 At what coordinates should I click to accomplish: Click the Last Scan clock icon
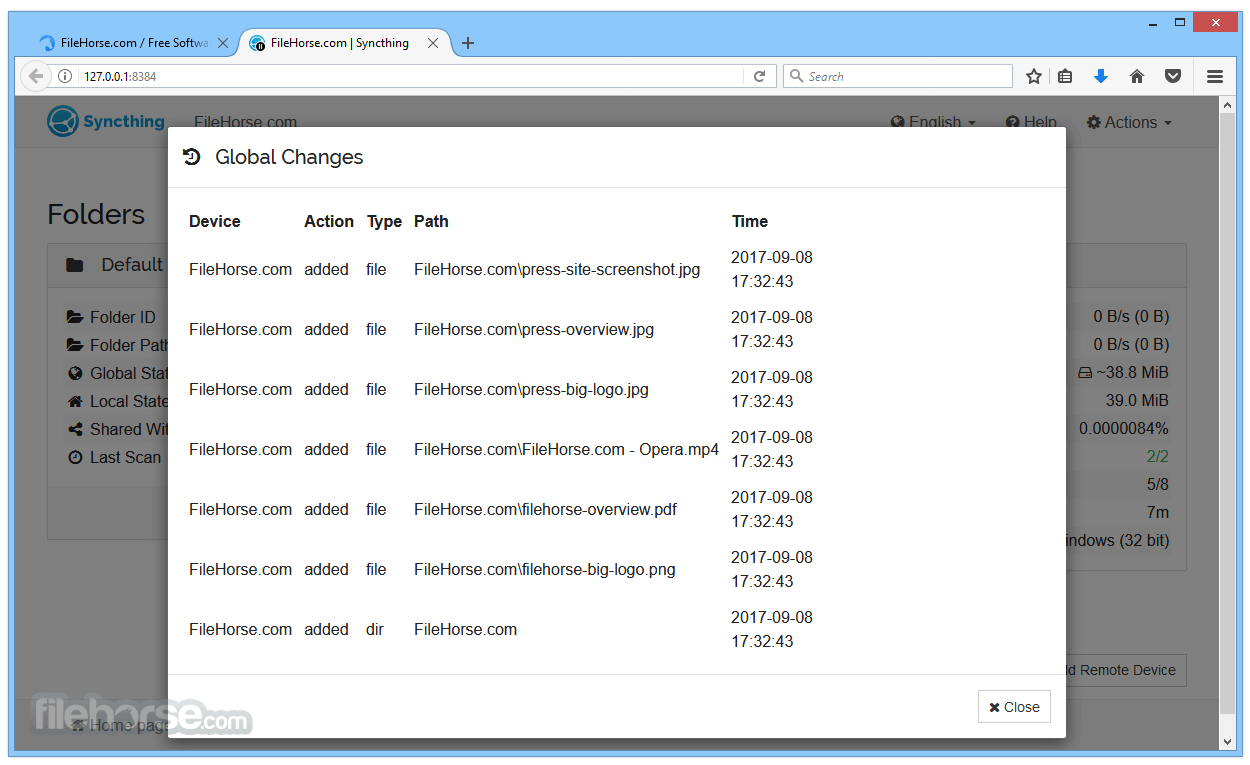(x=75, y=457)
